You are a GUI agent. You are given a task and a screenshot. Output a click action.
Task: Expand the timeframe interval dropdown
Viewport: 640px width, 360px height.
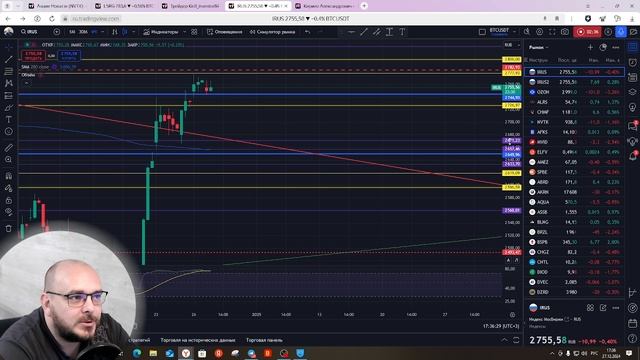coord(102,32)
